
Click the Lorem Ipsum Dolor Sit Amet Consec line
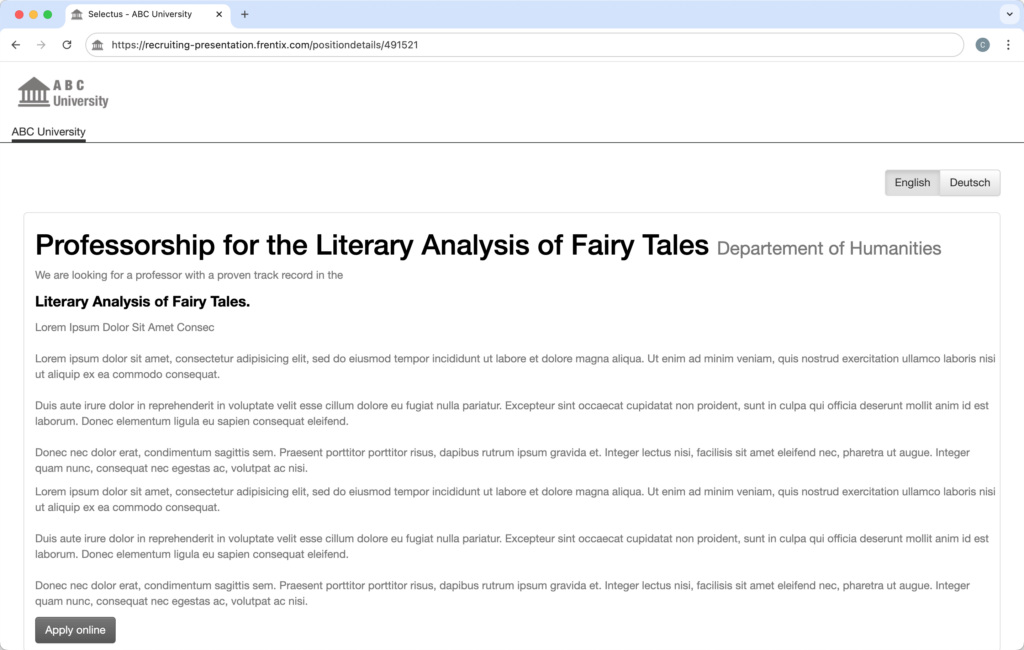(125, 327)
